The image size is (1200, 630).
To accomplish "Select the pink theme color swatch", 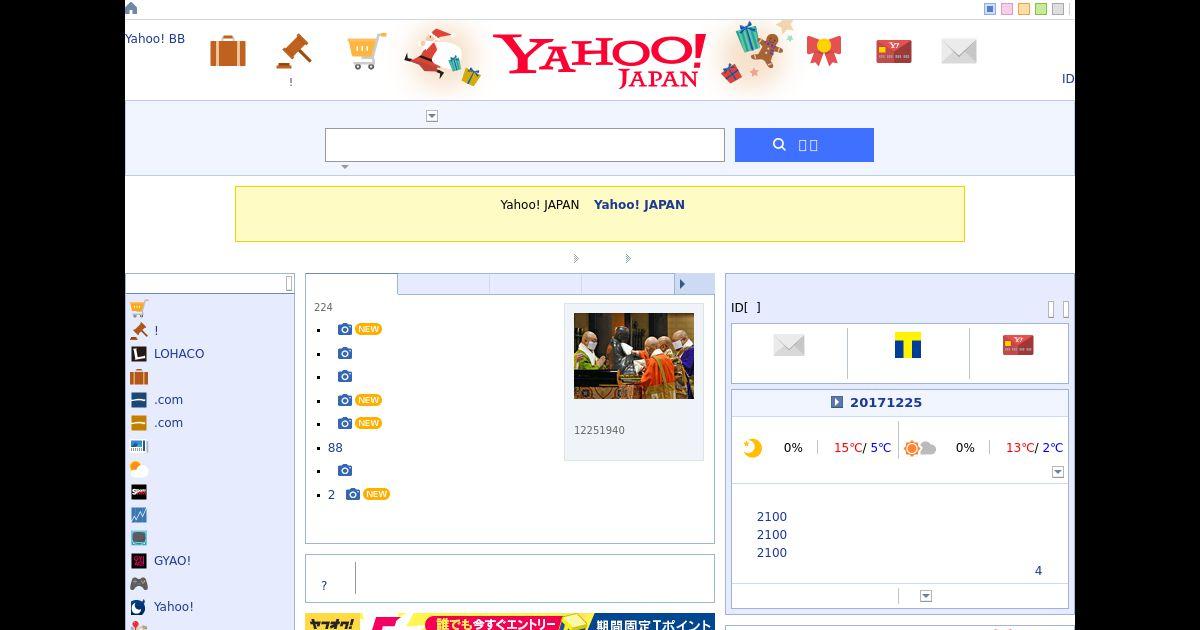I will coord(1007,9).
